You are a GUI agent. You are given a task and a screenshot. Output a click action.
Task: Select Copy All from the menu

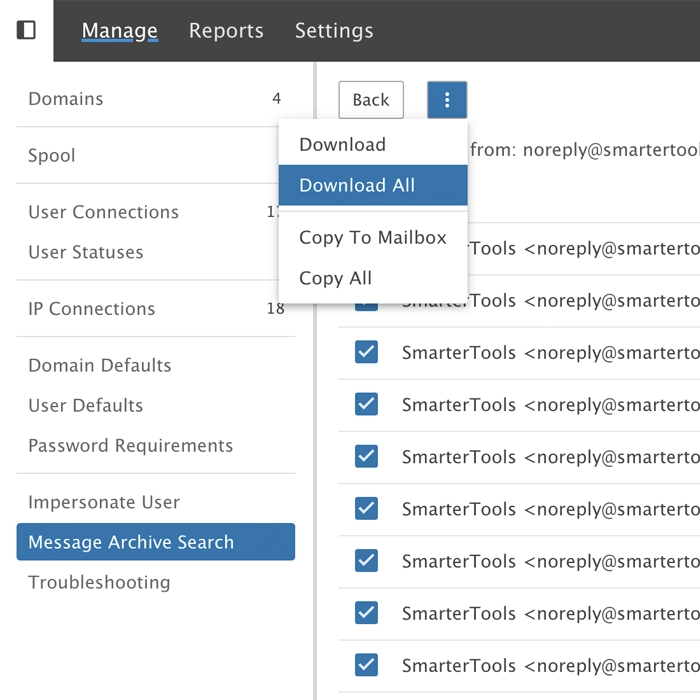click(373, 278)
